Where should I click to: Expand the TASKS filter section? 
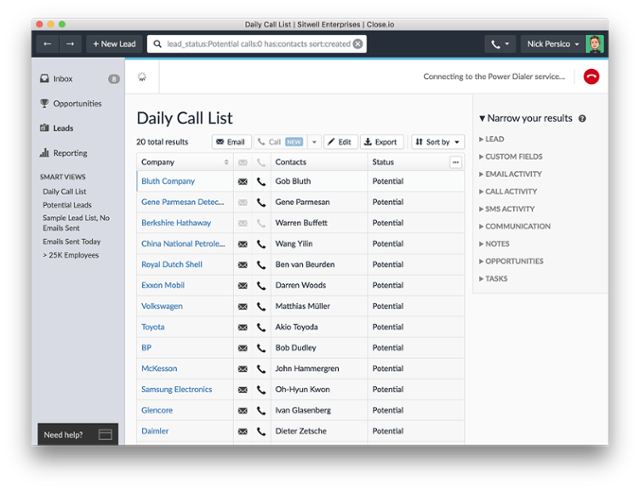click(x=493, y=279)
